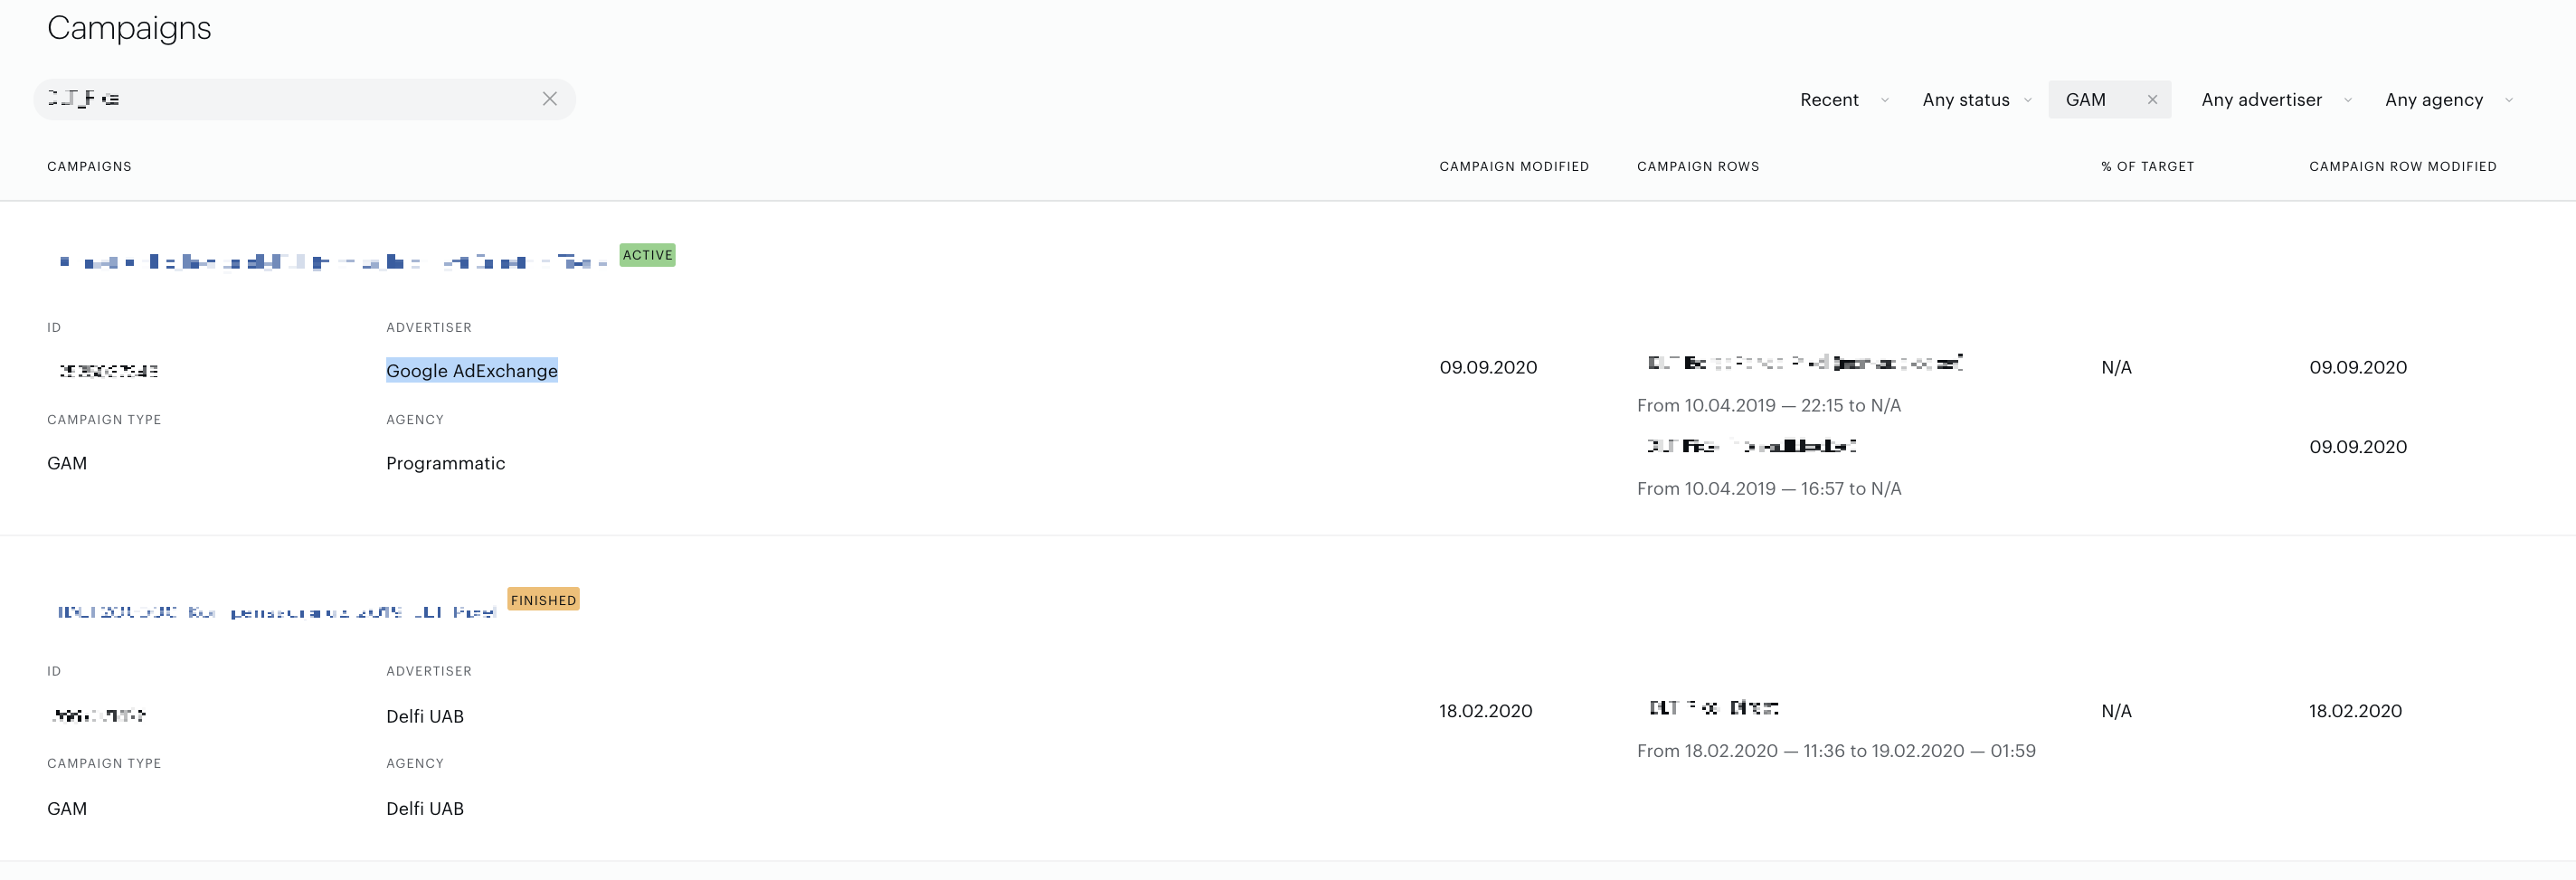Viewport: 2576px width, 880px height.
Task: Click the FINISHED status badge
Action: pos(543,600)
